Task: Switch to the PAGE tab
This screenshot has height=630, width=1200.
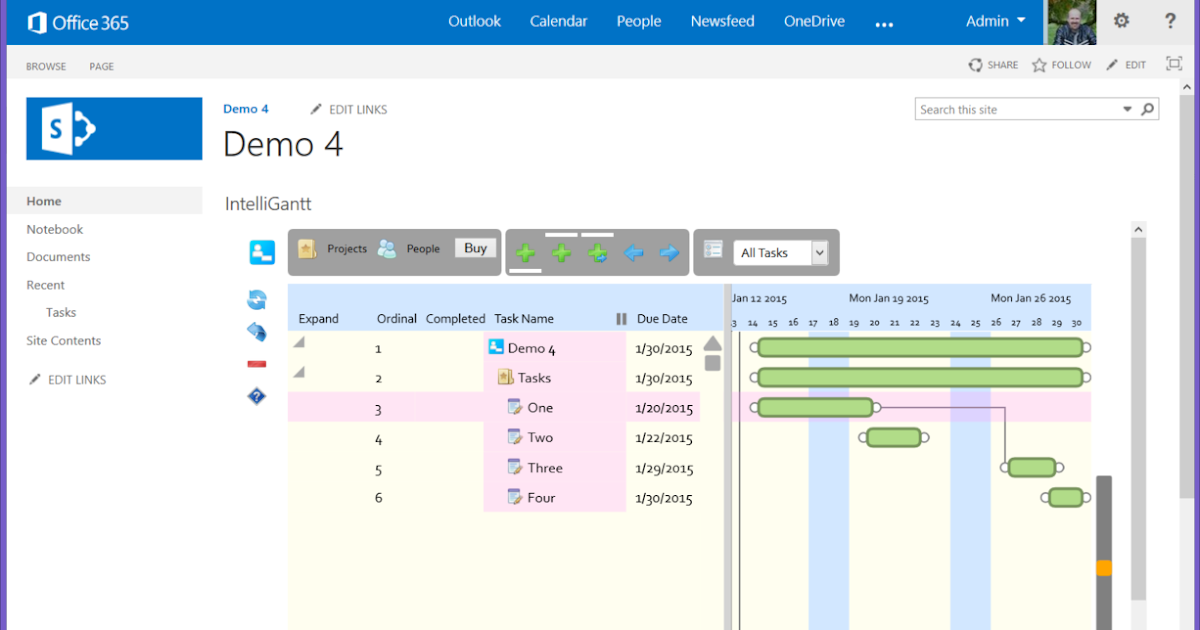Action: click(x=100, y=66)
